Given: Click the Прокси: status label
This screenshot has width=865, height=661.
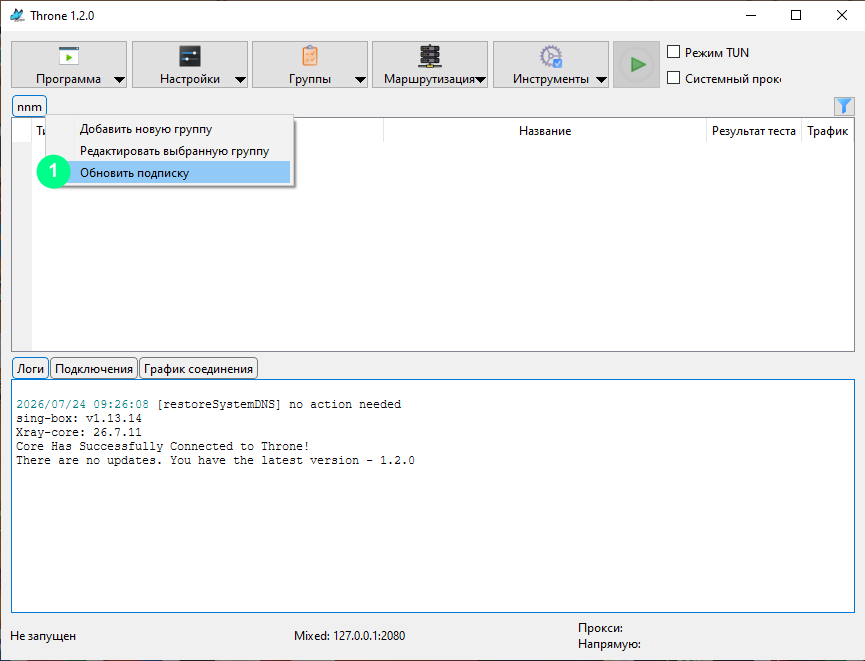Looking at the screenshot, I should 600,628.
